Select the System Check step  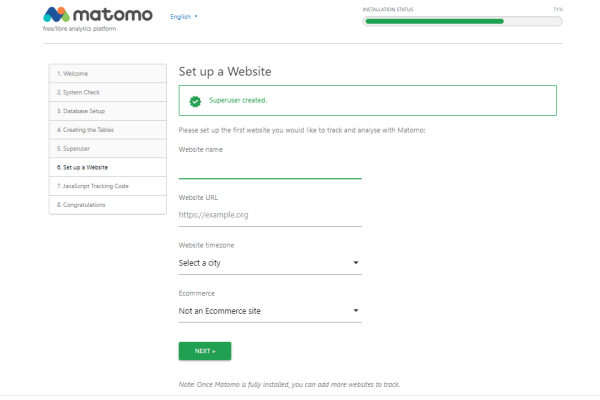(107, 92)
